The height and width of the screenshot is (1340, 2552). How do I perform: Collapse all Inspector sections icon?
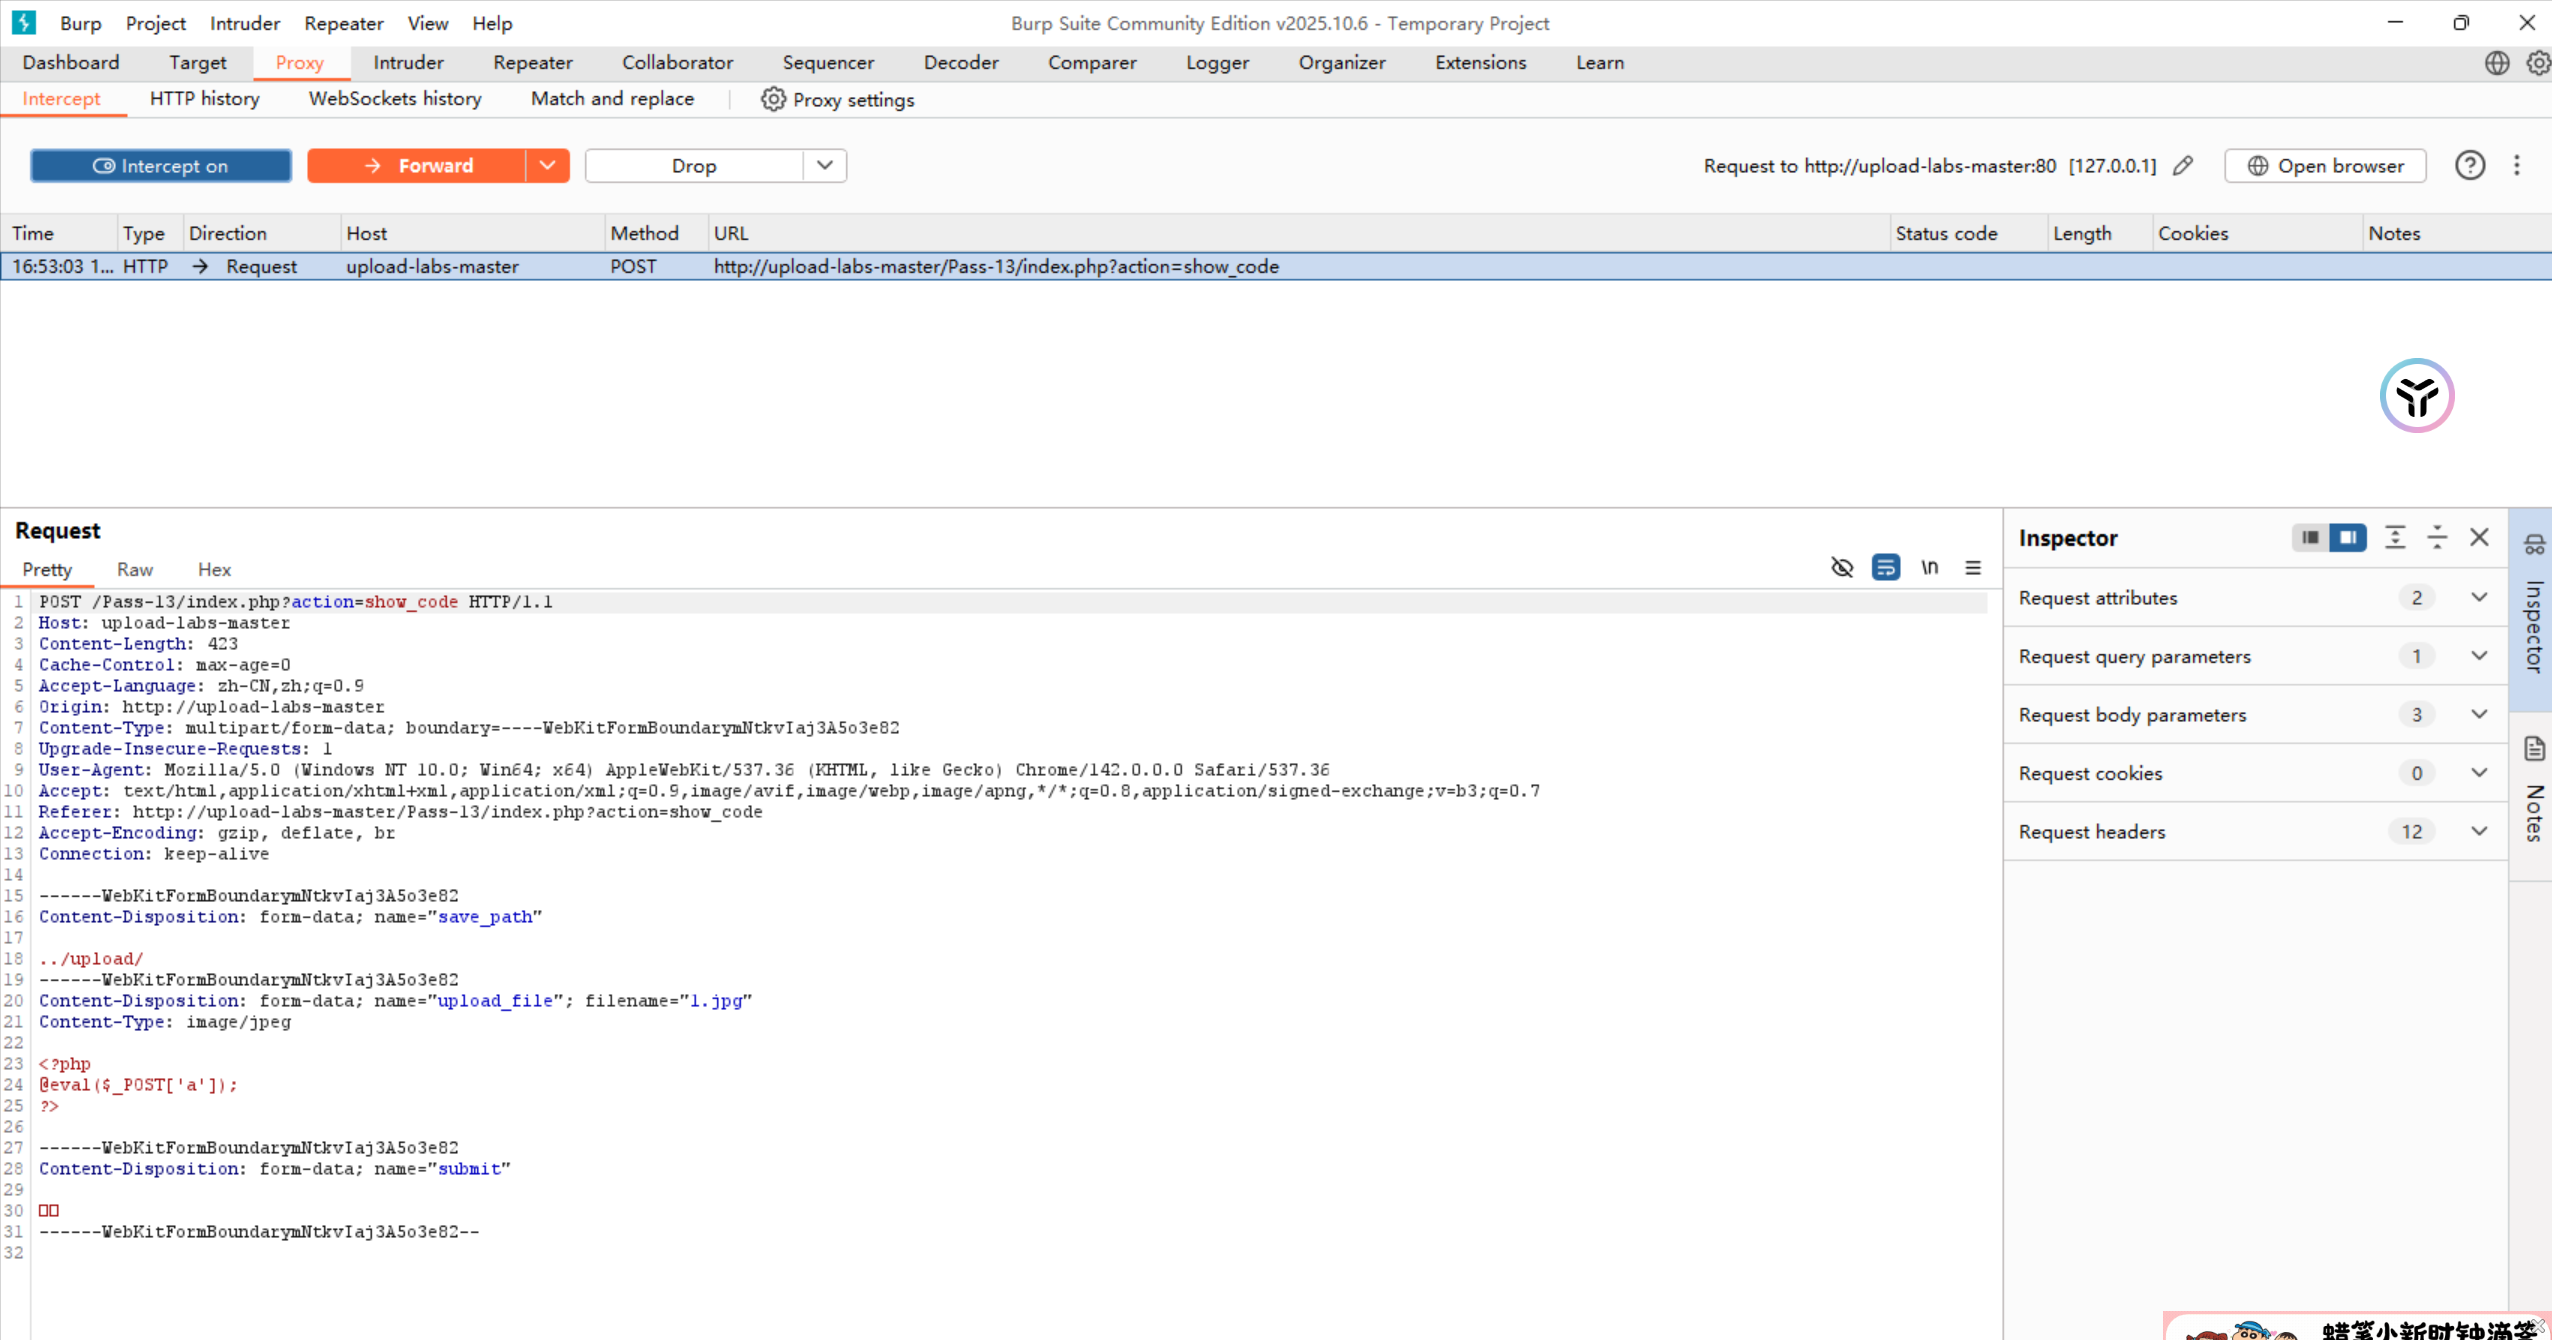[x=2437, y=538]
